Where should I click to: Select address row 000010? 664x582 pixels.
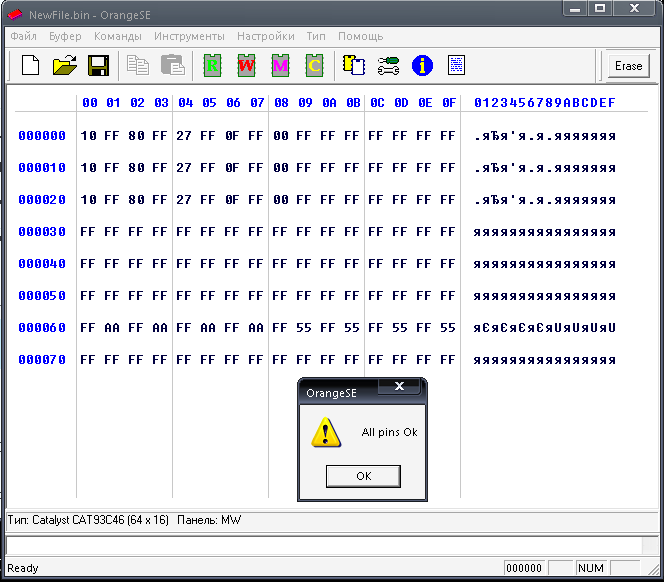[42, 168]
